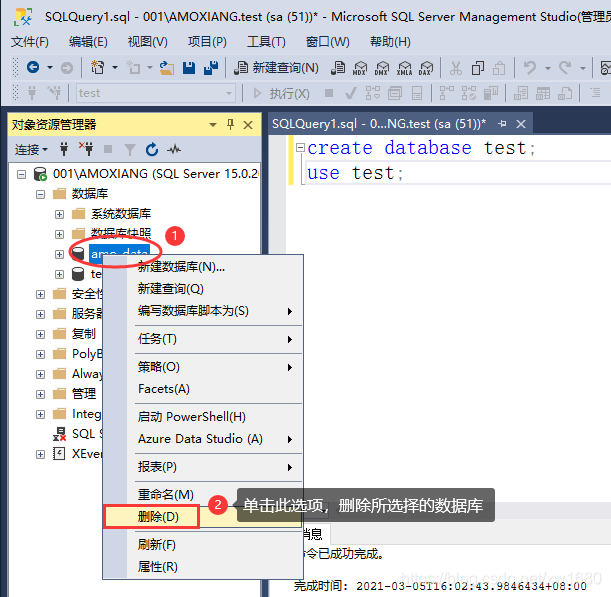Click the XMLA query icon in toolbar
The height and width of the screenshot is (597, 611).
click(x=403, y=68)
